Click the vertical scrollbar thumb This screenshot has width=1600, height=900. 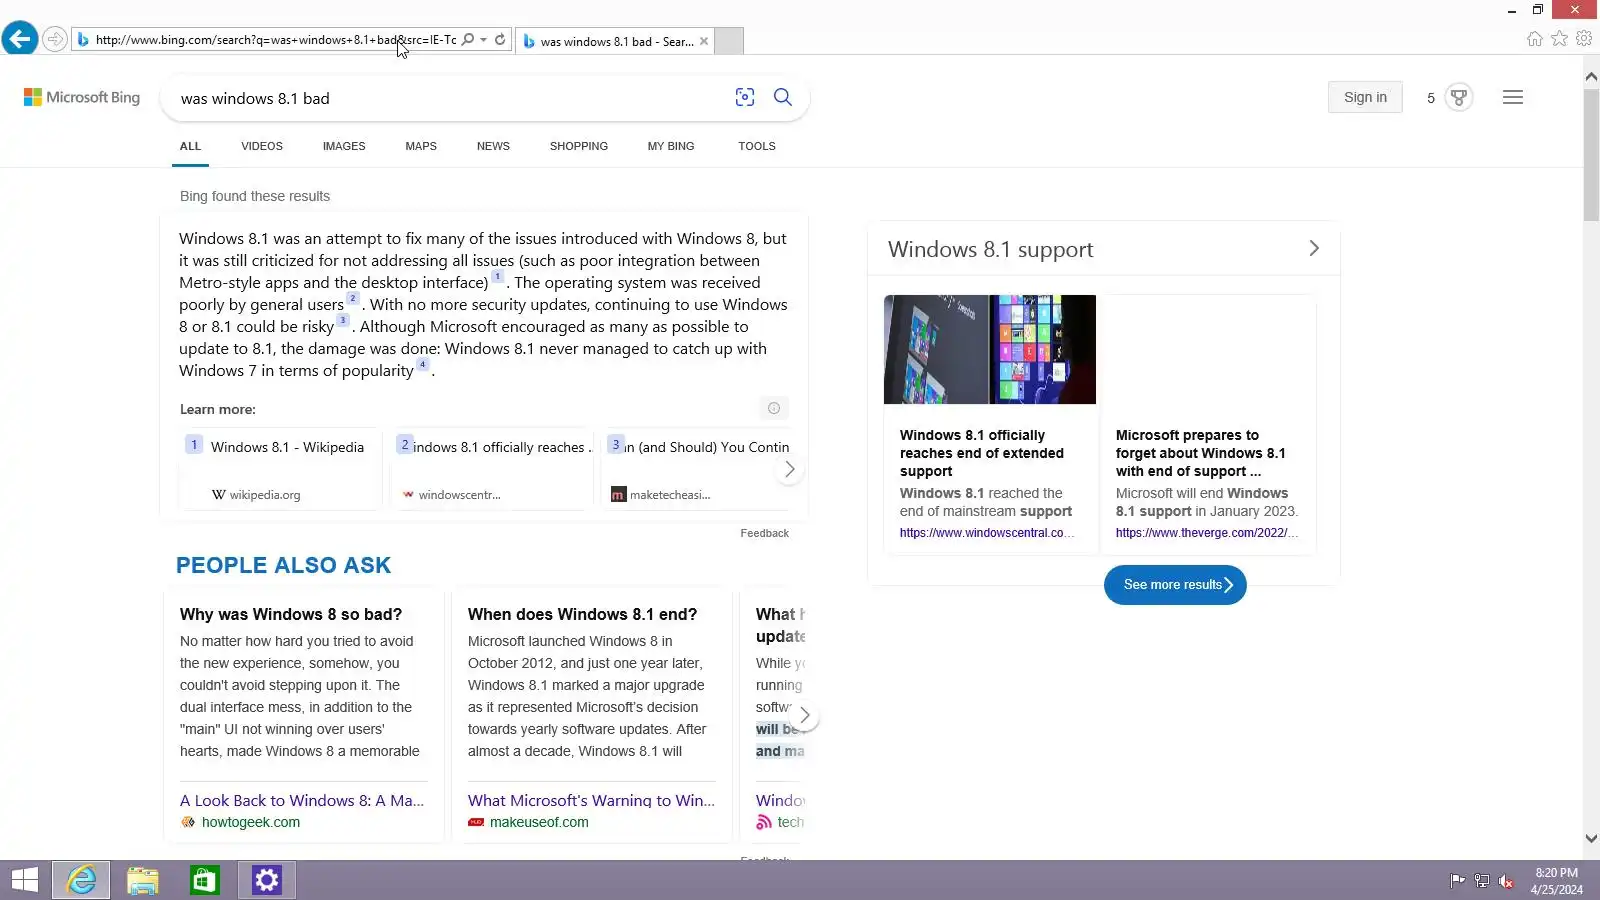pyautogui.click(x=1591, y=155)
